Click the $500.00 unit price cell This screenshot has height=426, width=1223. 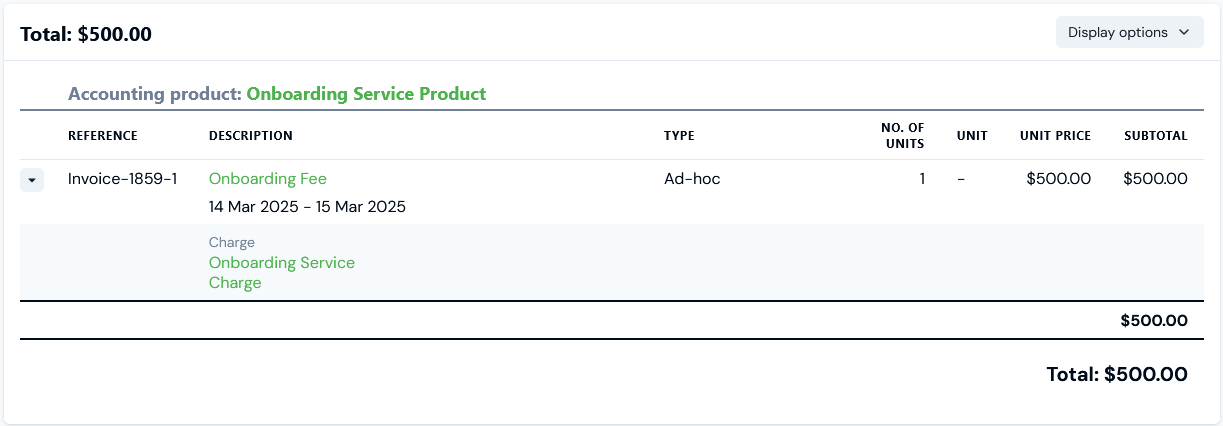point(1058,179)
